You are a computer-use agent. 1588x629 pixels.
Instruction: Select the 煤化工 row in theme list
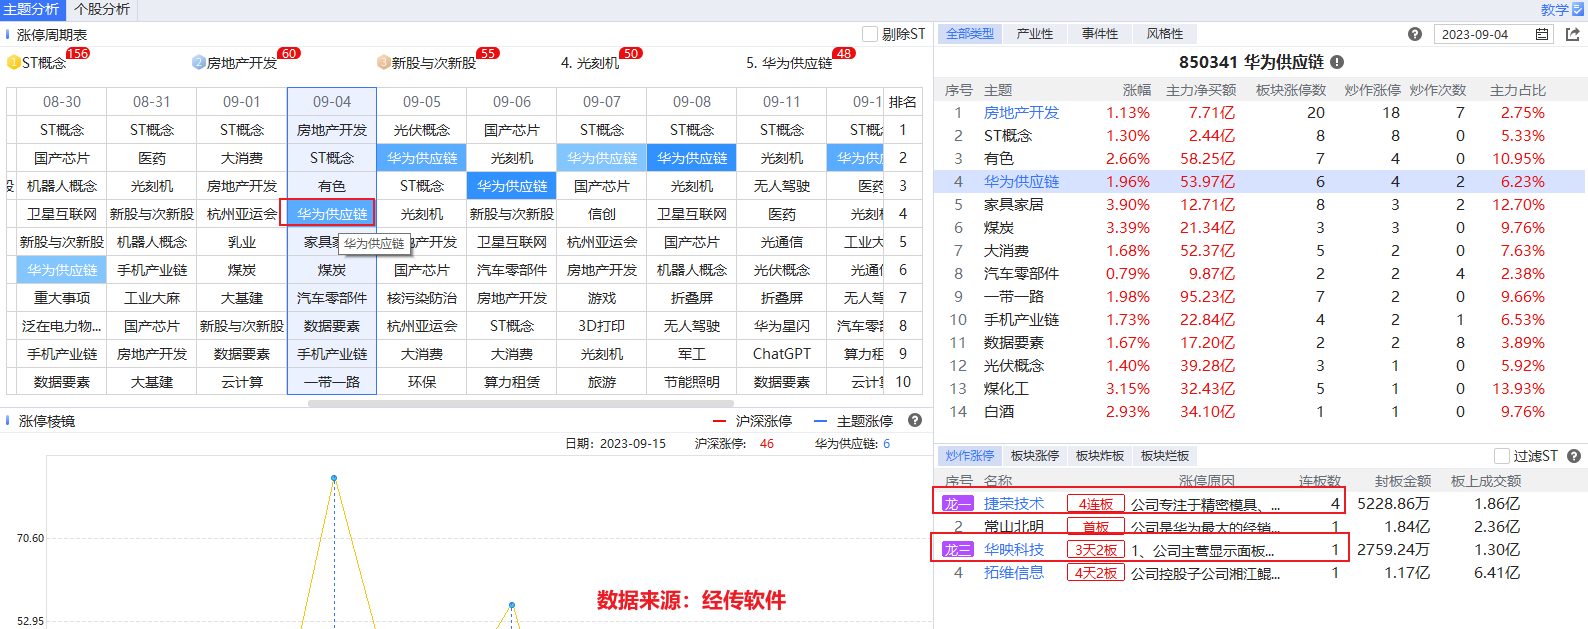coord(1260,389)
